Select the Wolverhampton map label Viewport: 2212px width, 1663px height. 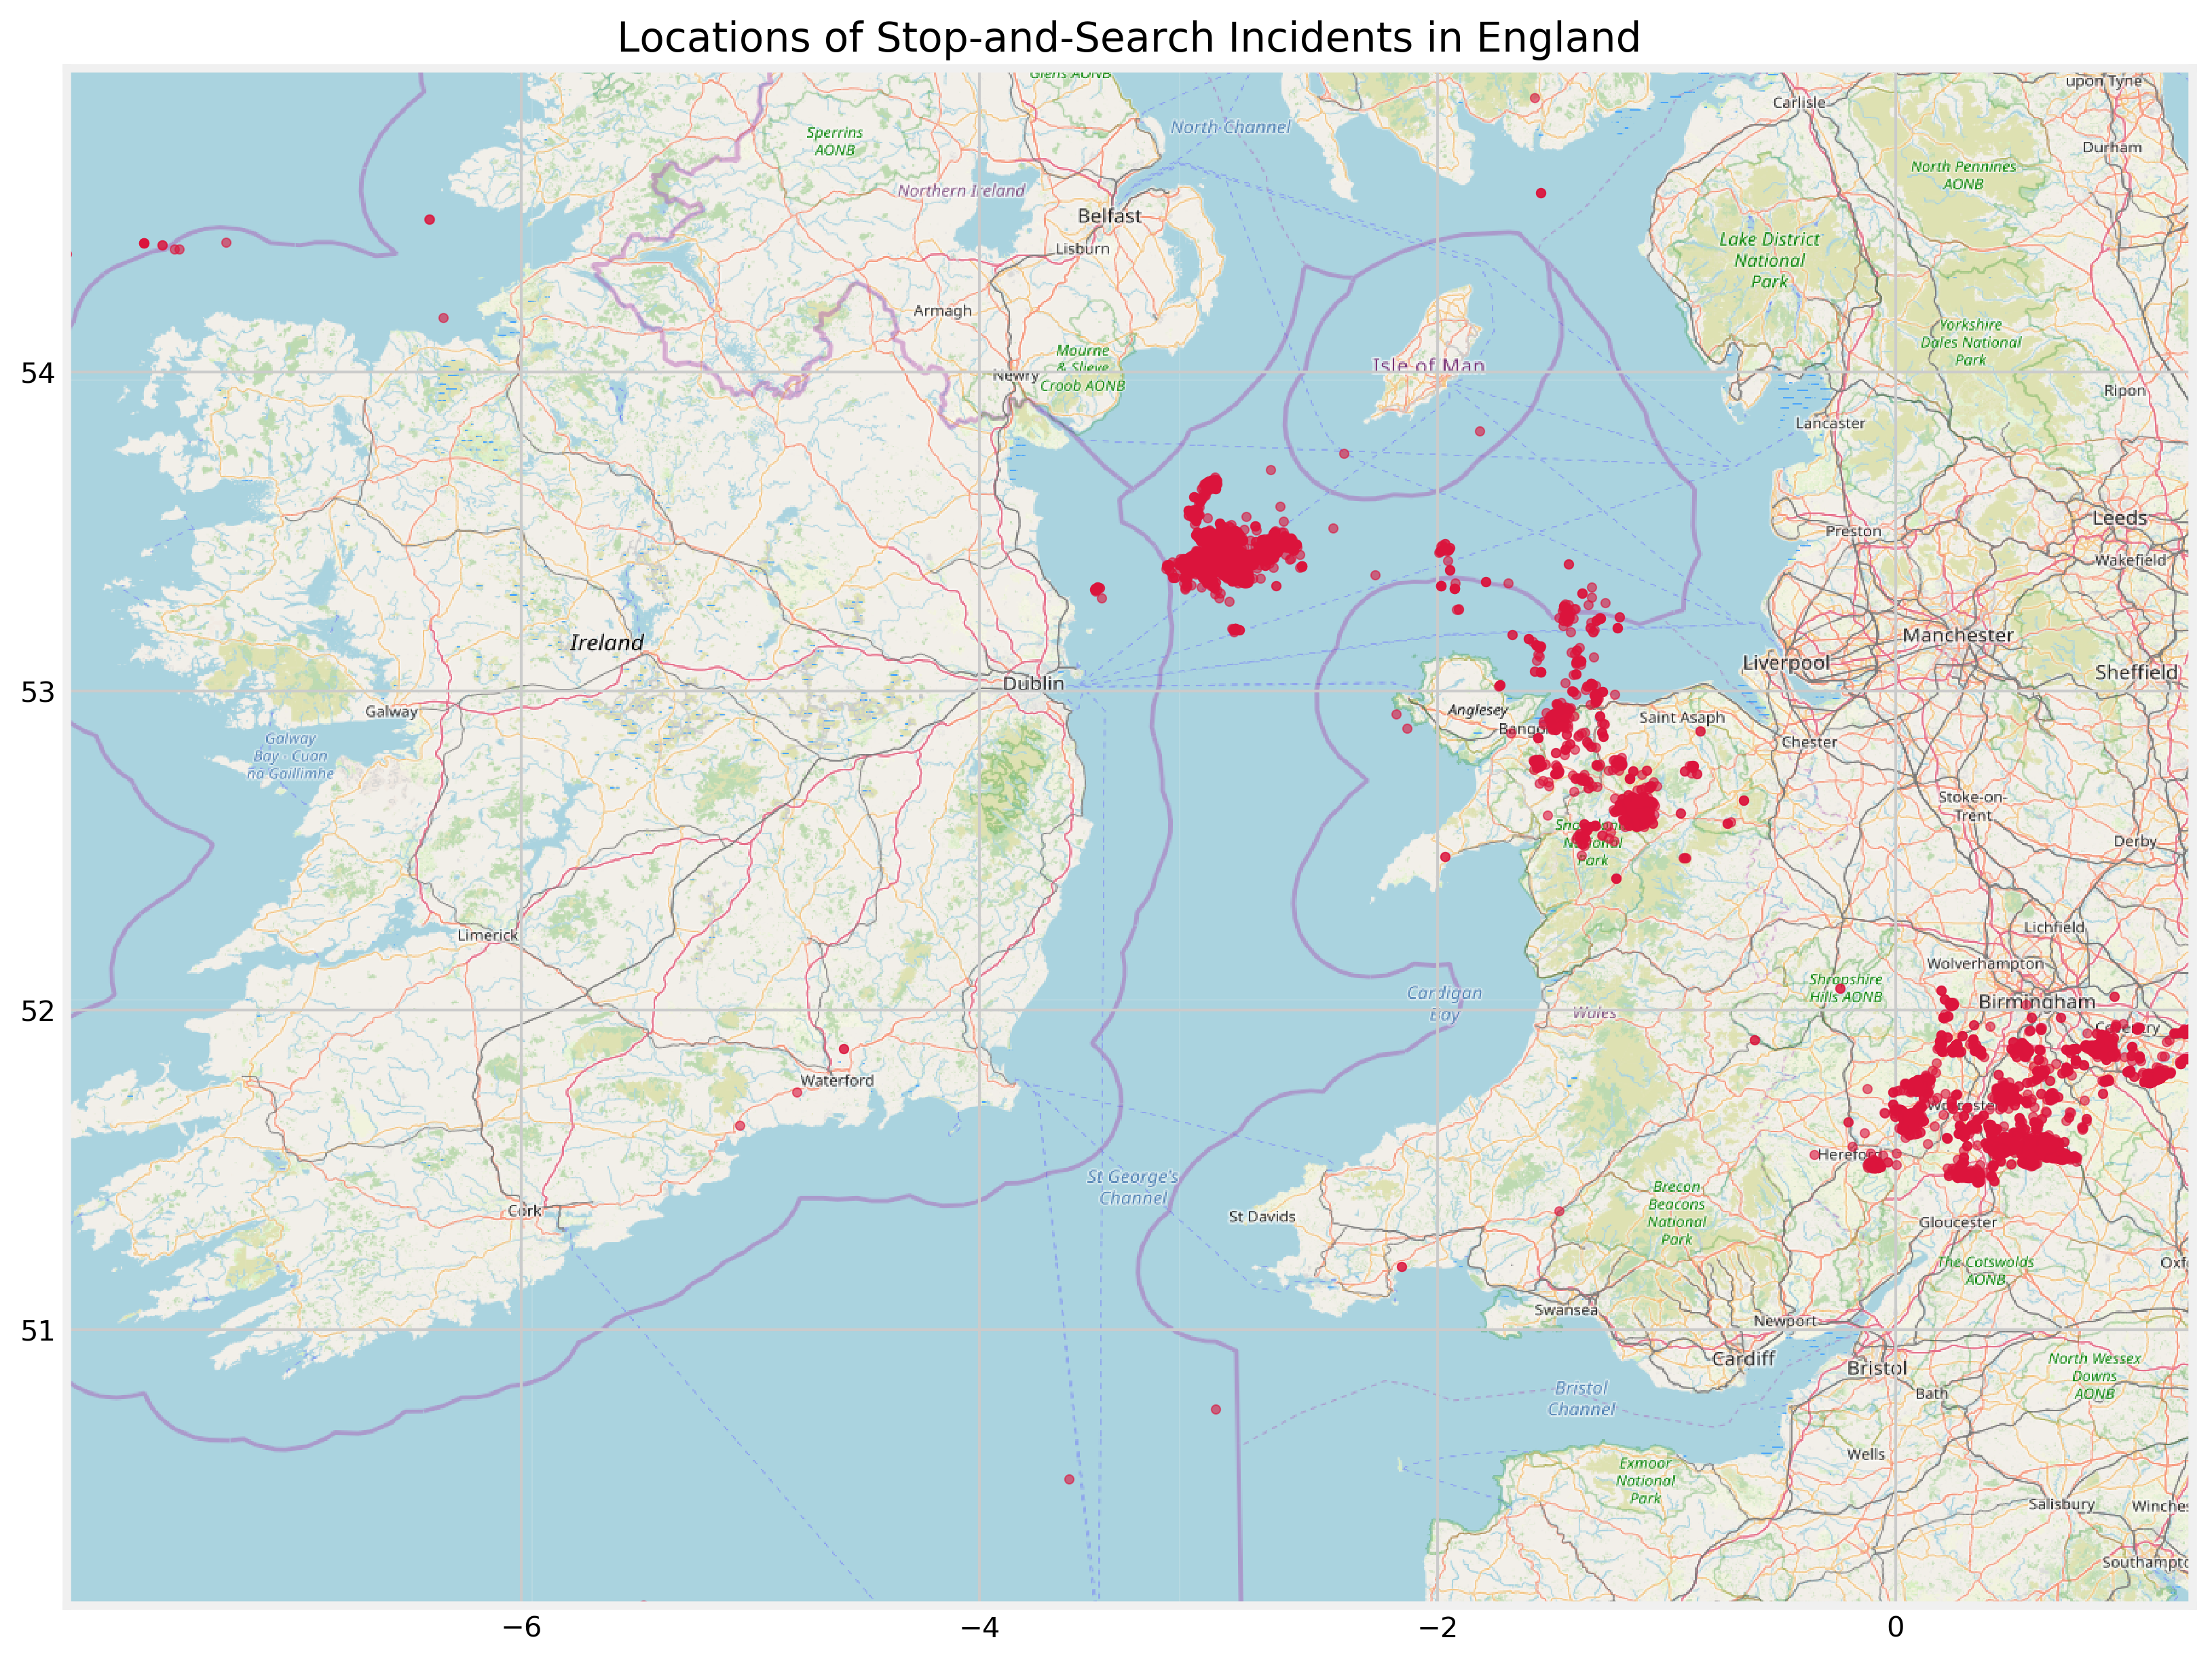(1985, 963)
